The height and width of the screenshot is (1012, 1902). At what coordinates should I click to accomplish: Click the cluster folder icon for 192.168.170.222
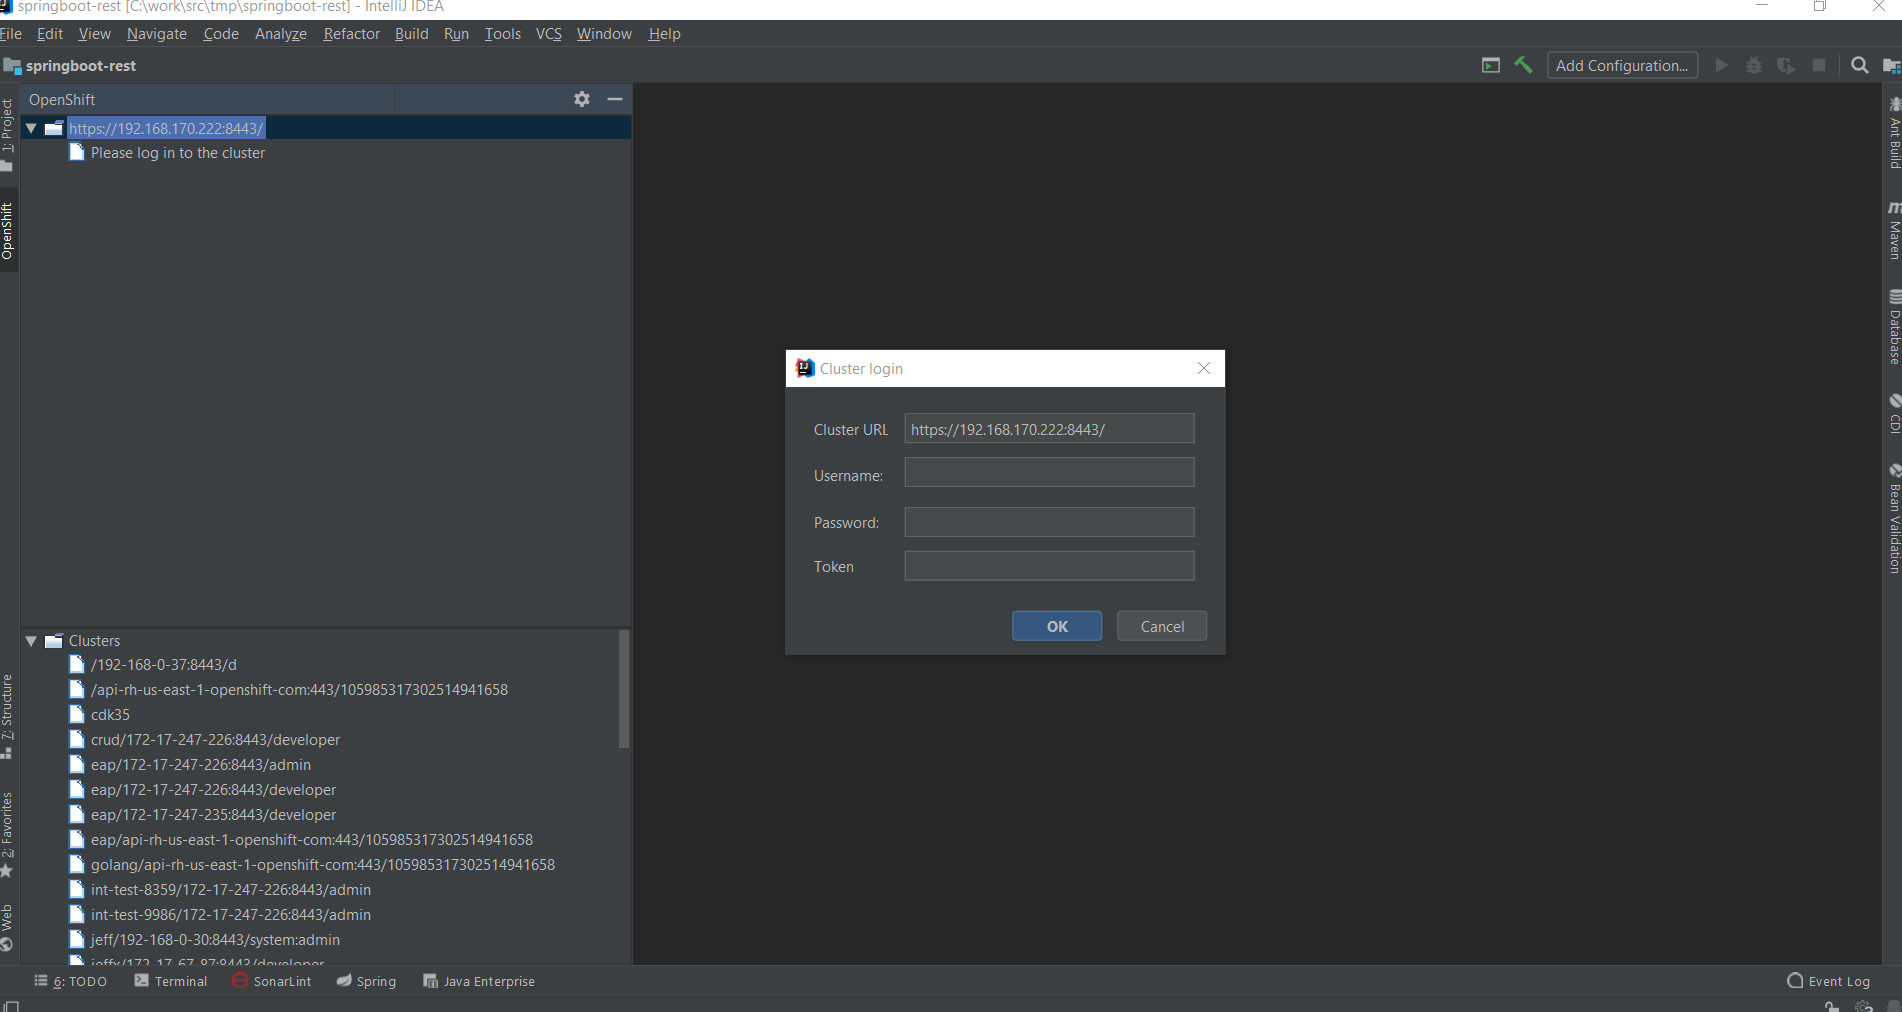(x=54, y=128)
